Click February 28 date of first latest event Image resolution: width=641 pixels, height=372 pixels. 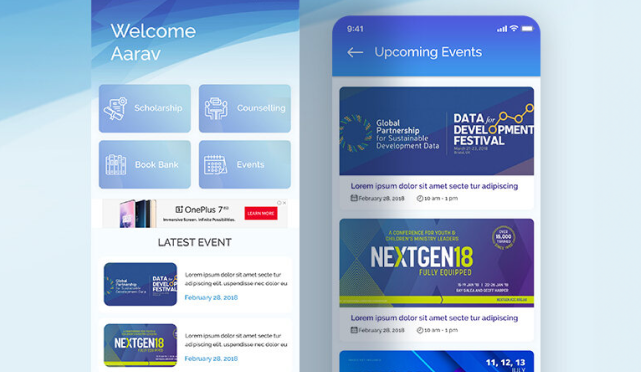click(211, 298)
